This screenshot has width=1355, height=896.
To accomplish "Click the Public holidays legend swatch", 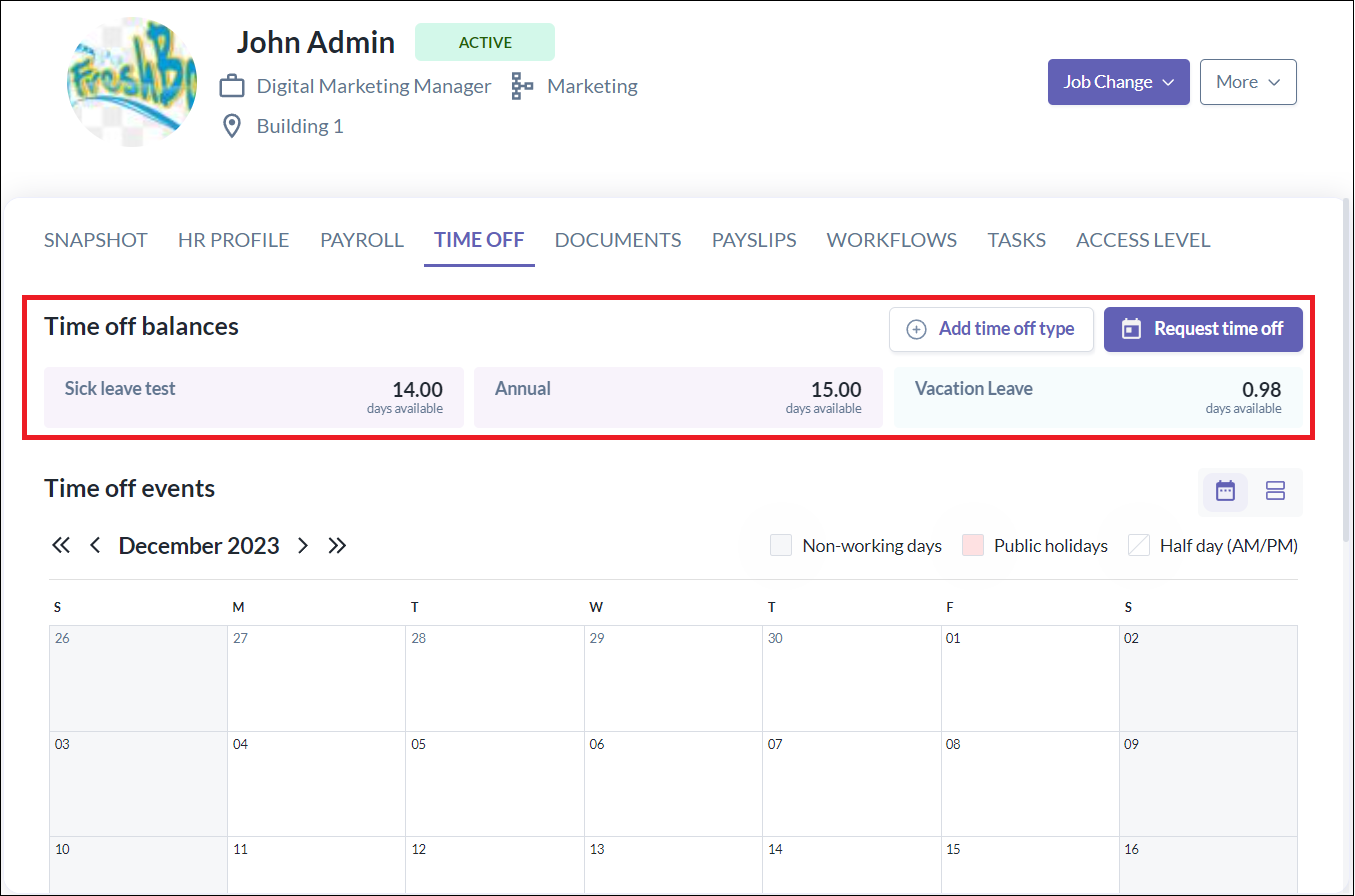I will click(973, 545).
